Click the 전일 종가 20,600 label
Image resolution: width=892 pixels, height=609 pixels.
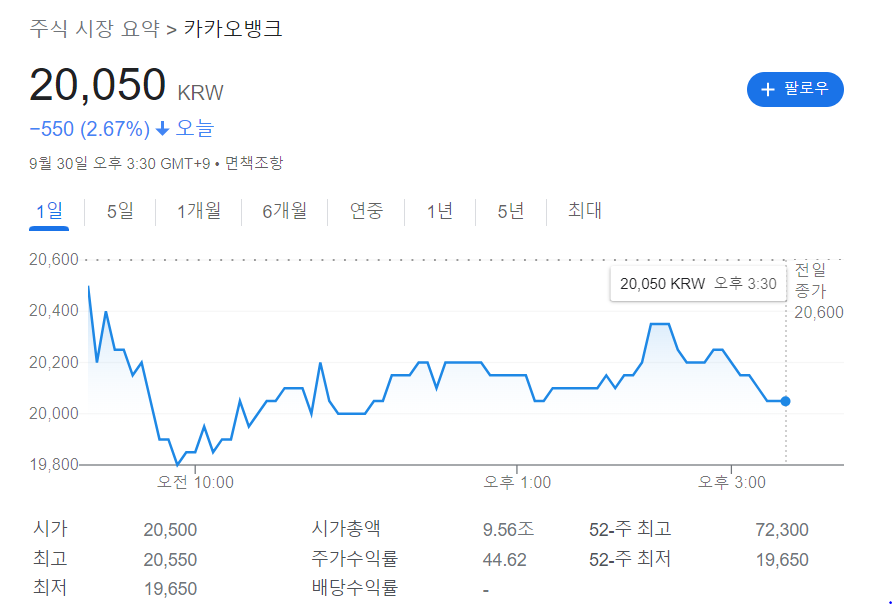coord(819,291)
